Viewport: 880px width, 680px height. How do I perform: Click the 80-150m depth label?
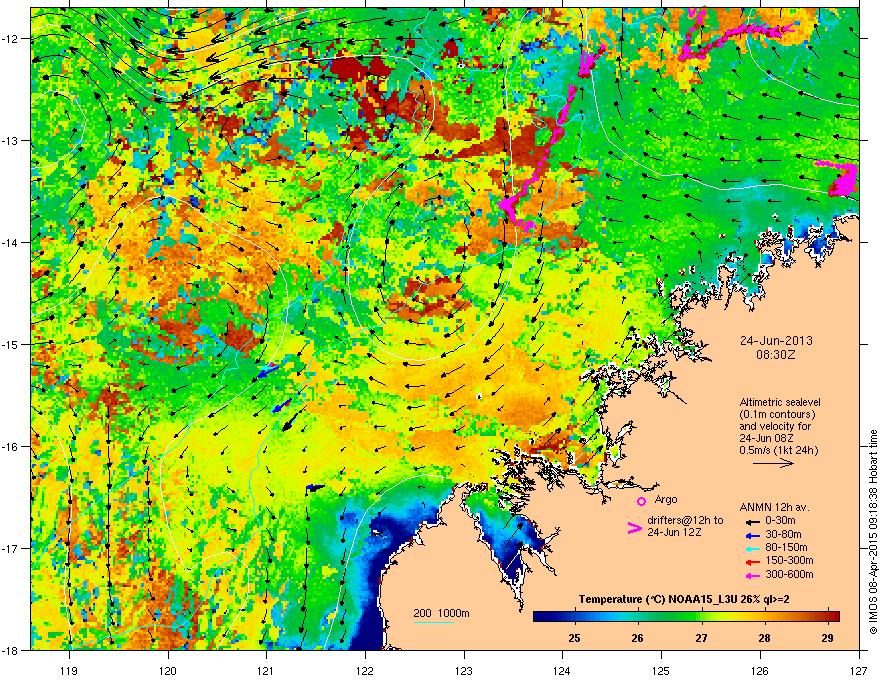pos(786,548)
